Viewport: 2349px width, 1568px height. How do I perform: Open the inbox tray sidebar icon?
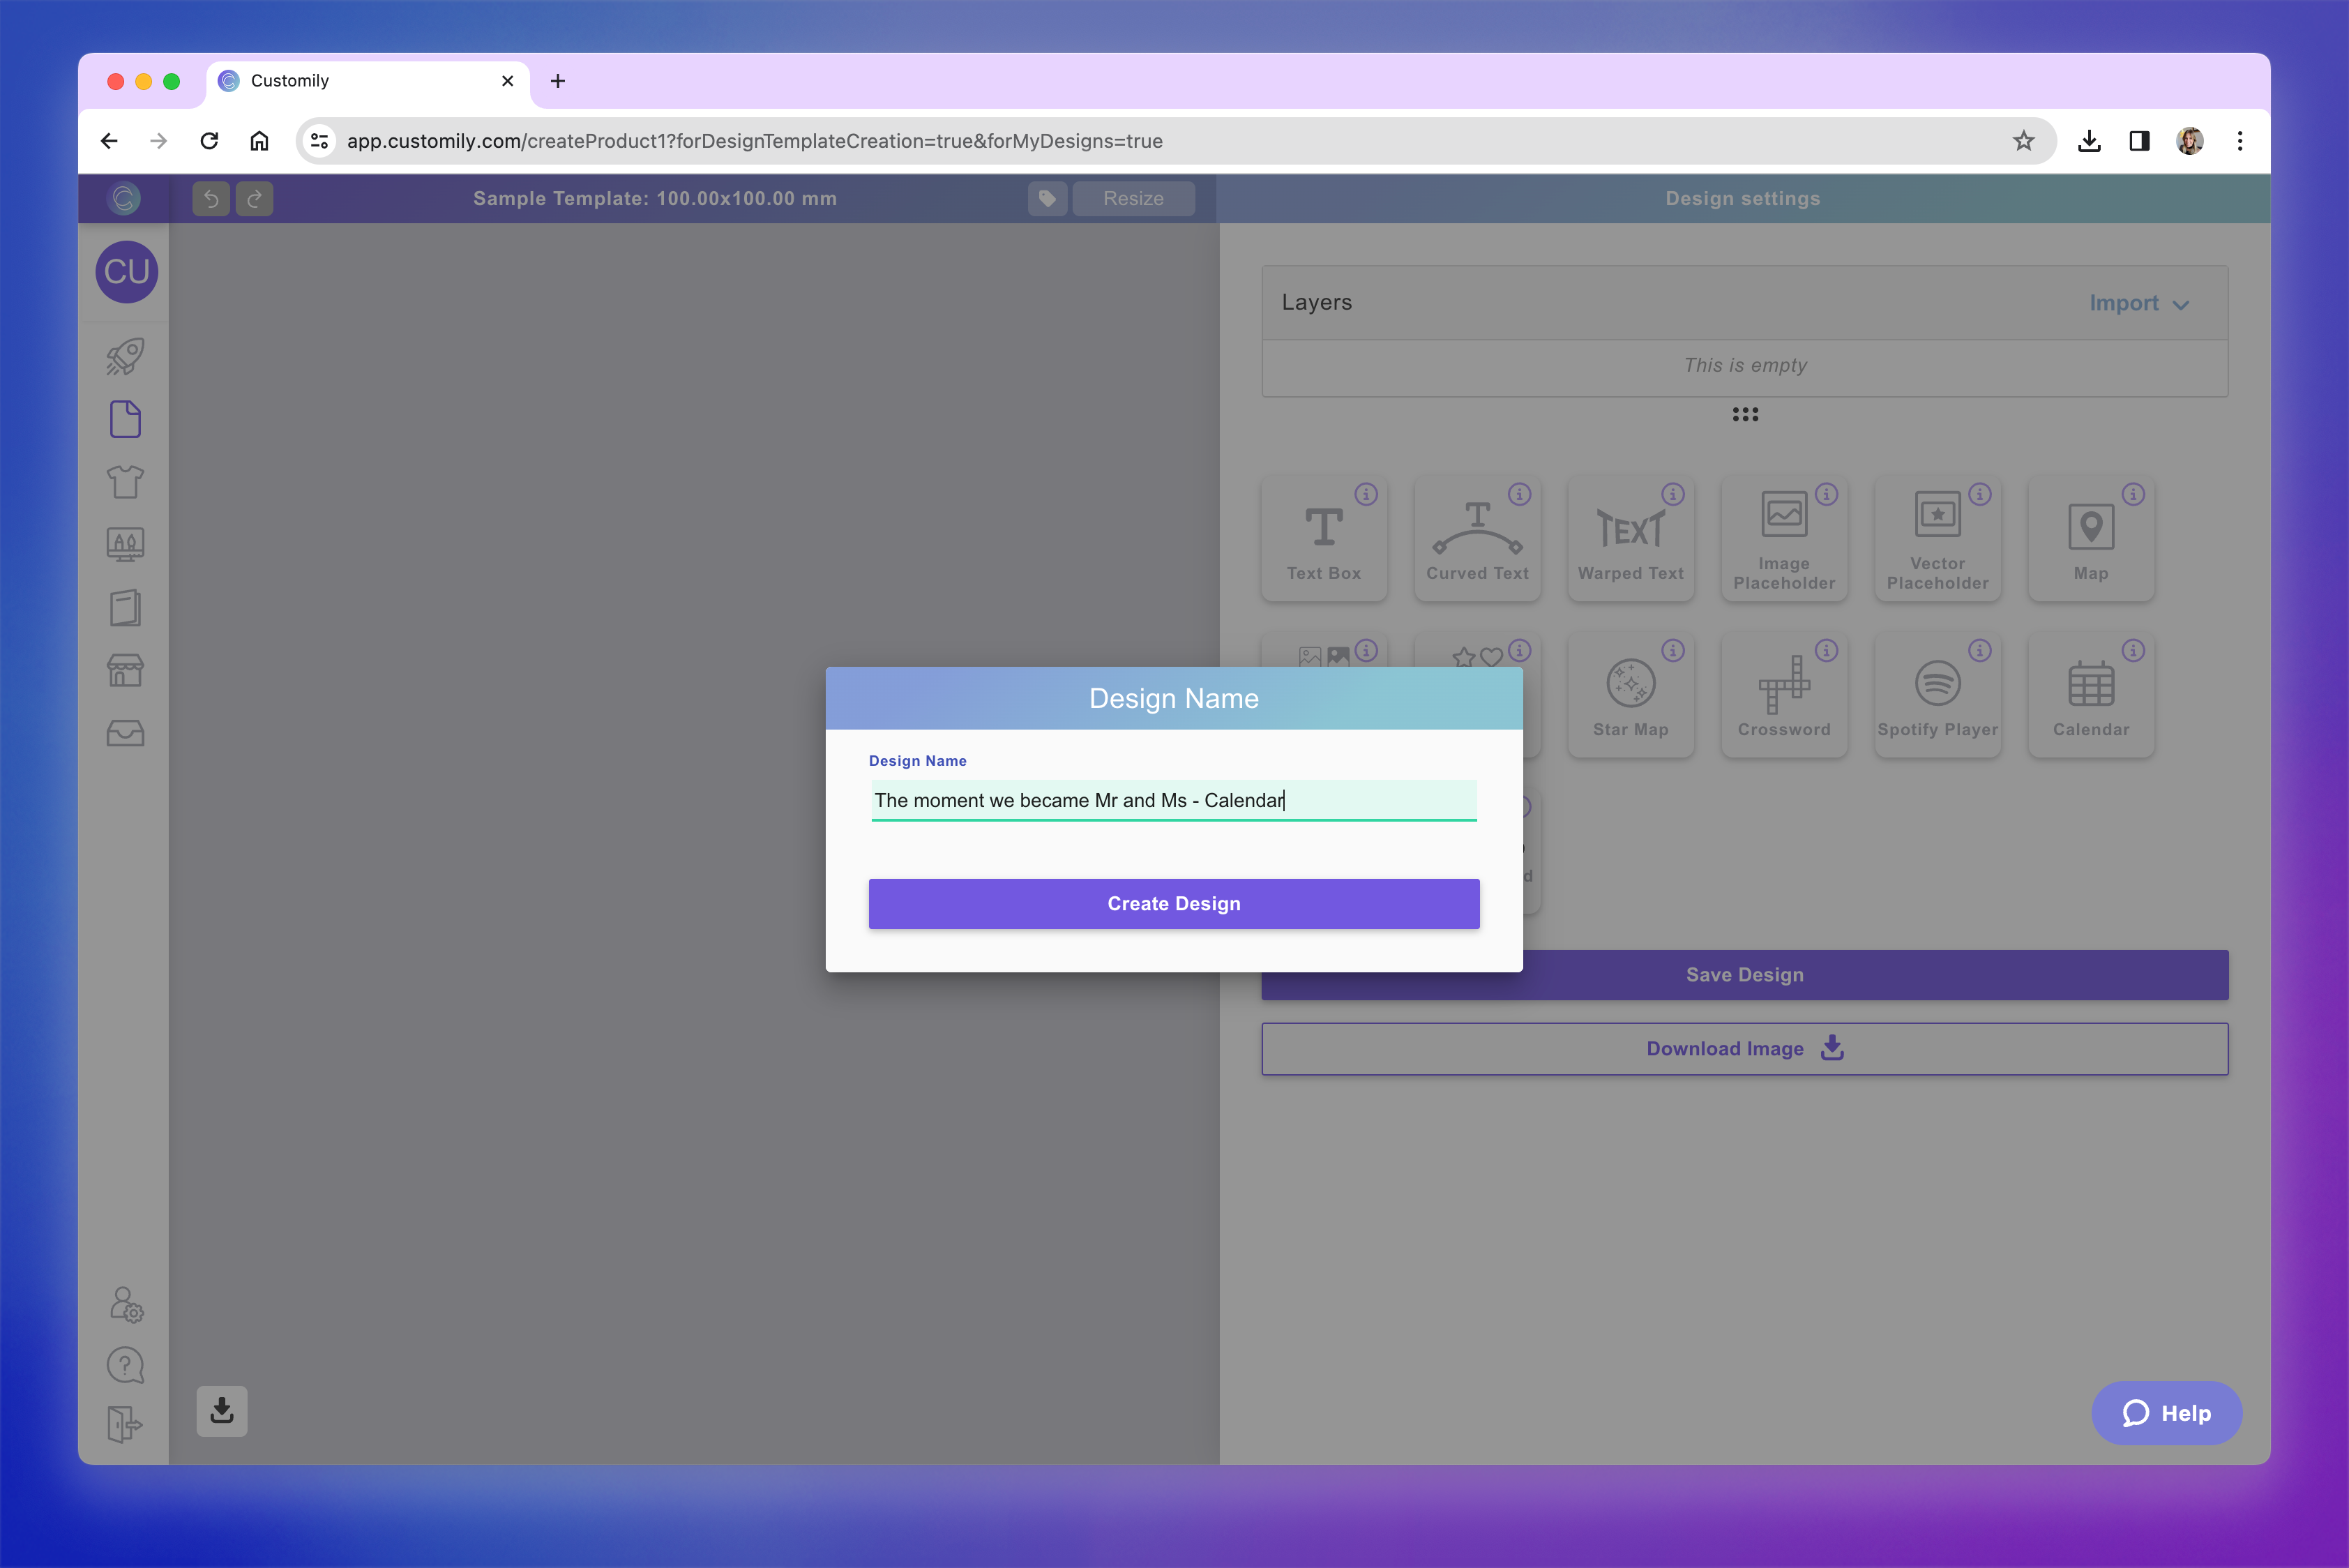(125, 733)
